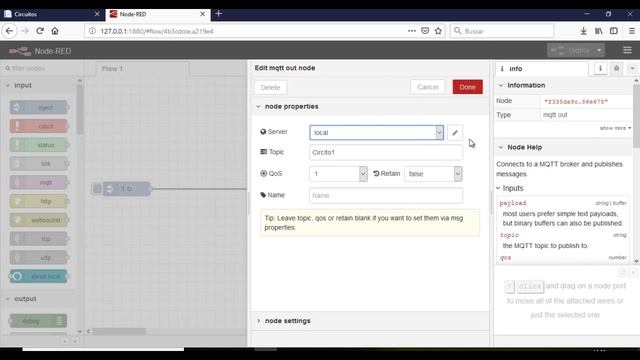Select the info sidebar tab
The height and width of the screenshot is (360, 640).
pyautogui.click(x=542, y=69)
